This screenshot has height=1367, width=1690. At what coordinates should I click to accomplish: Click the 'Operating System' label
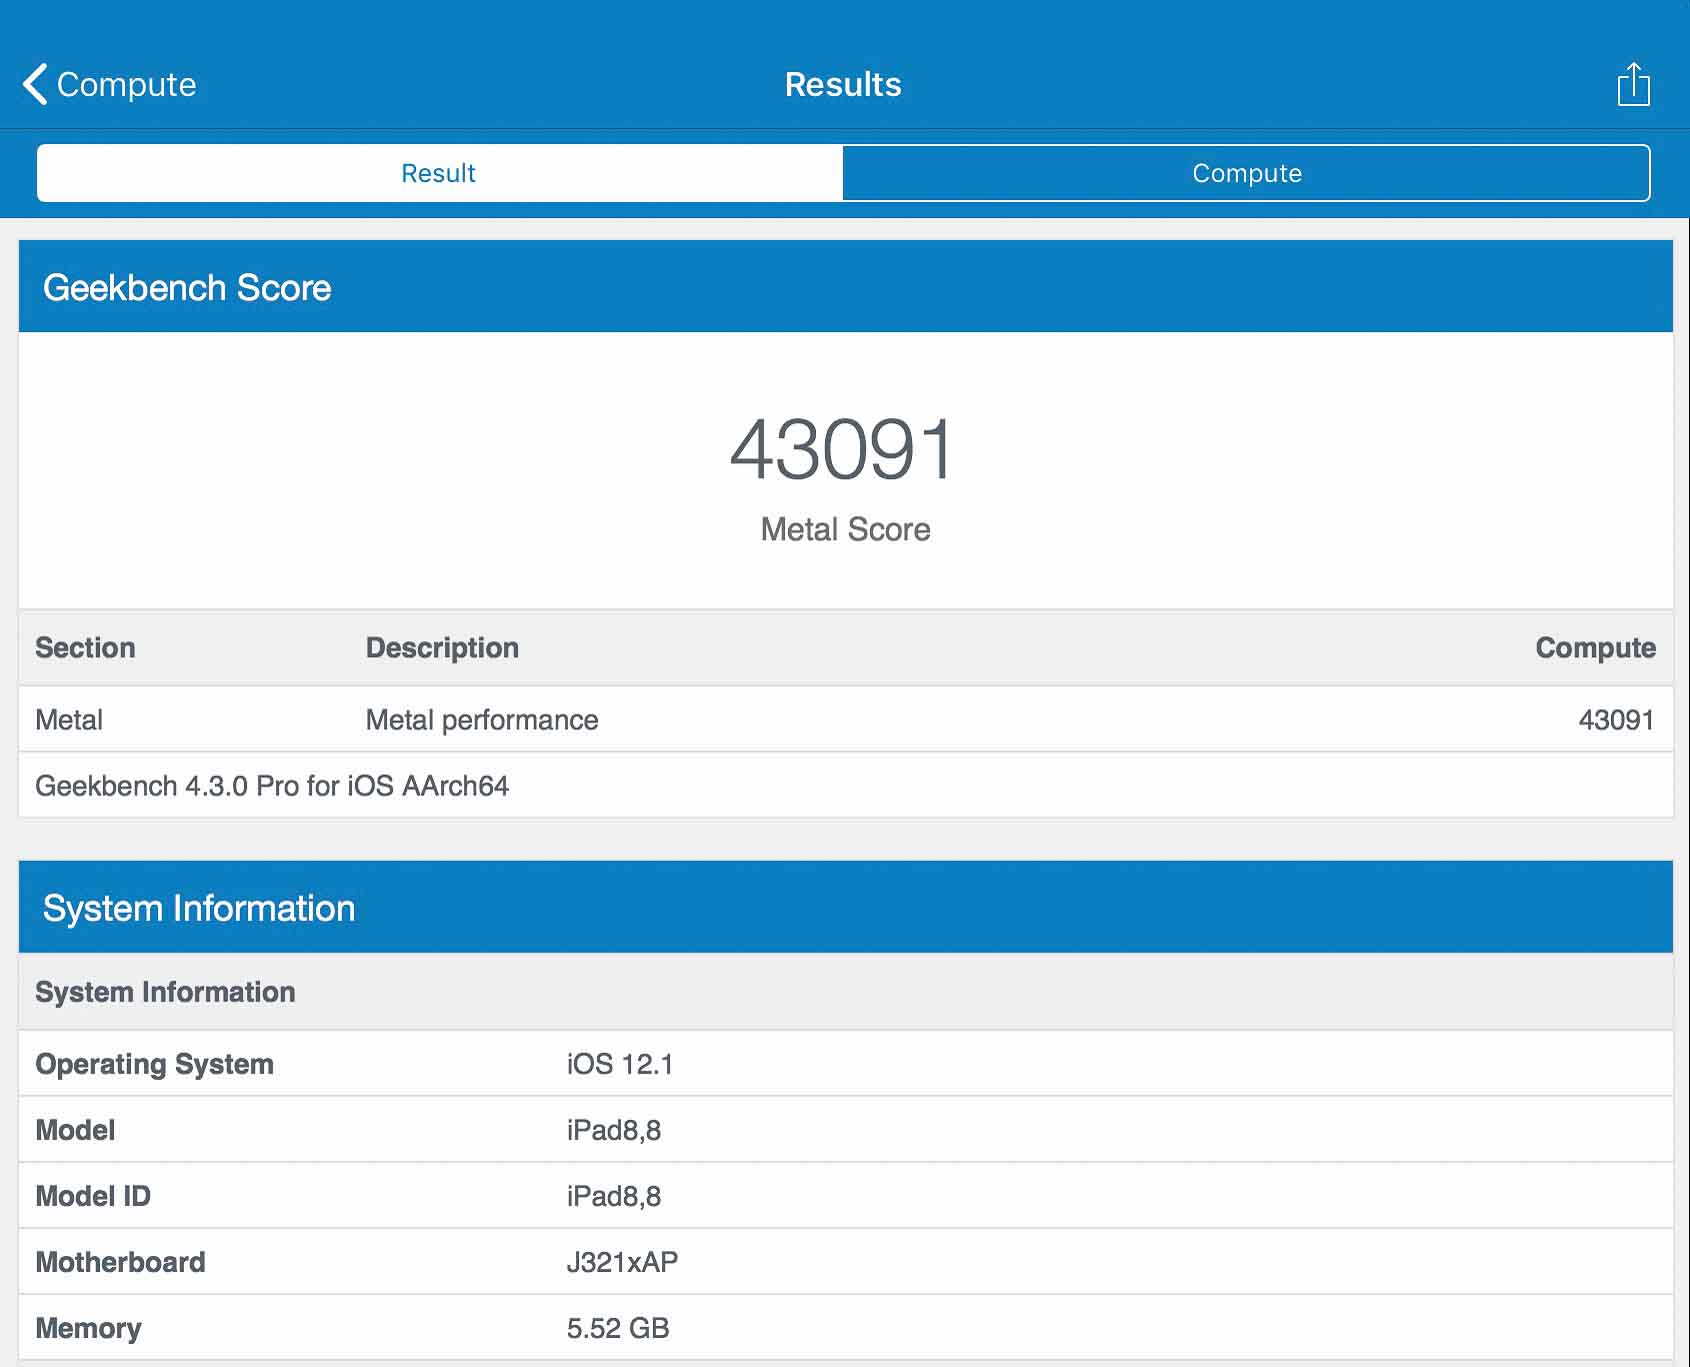154,1063
